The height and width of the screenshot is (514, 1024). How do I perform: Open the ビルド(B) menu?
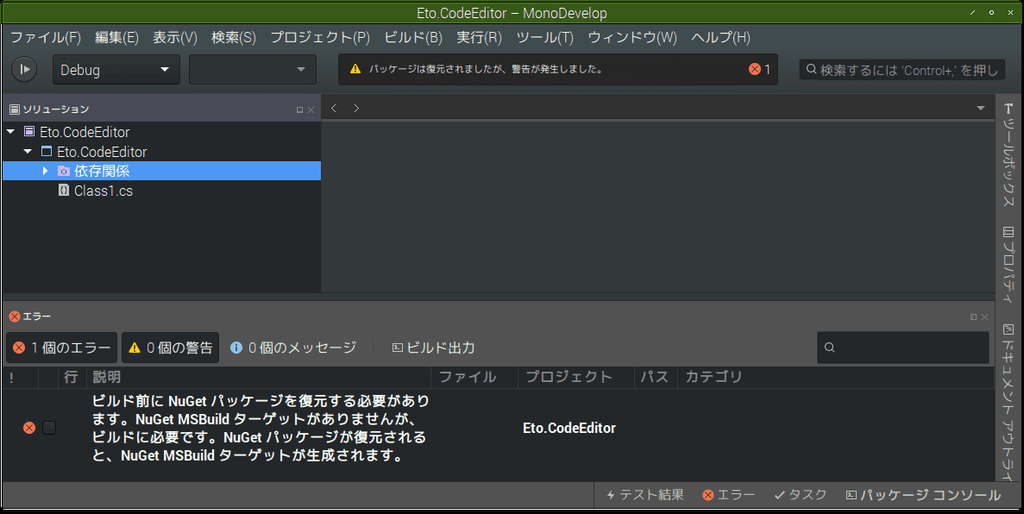click(x=413, y=37)
